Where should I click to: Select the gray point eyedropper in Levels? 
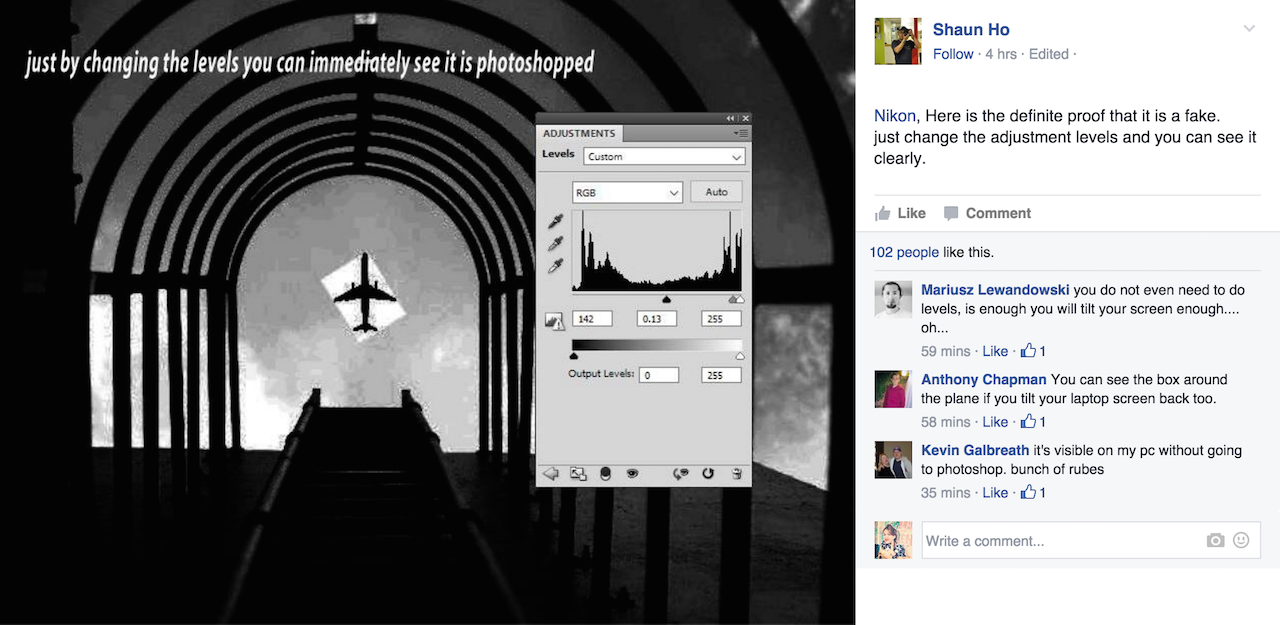point(555,243)
